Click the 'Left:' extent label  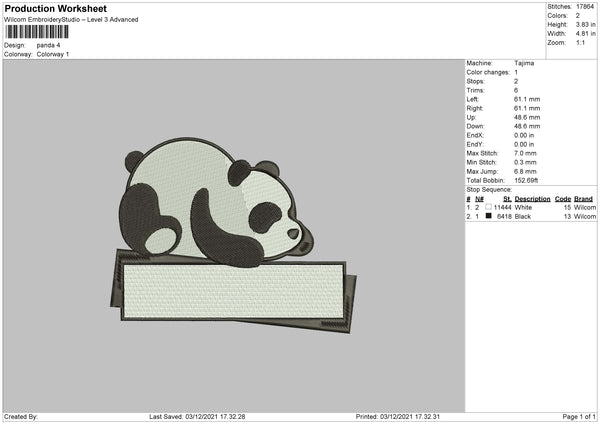(473, 99)
